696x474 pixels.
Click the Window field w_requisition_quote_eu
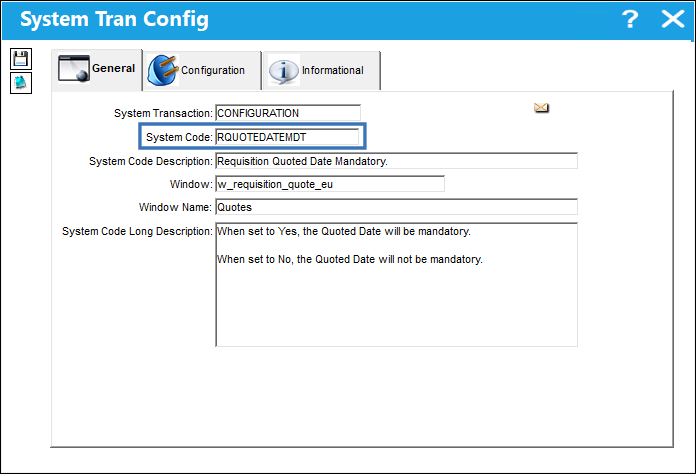[x=330, y=184]
